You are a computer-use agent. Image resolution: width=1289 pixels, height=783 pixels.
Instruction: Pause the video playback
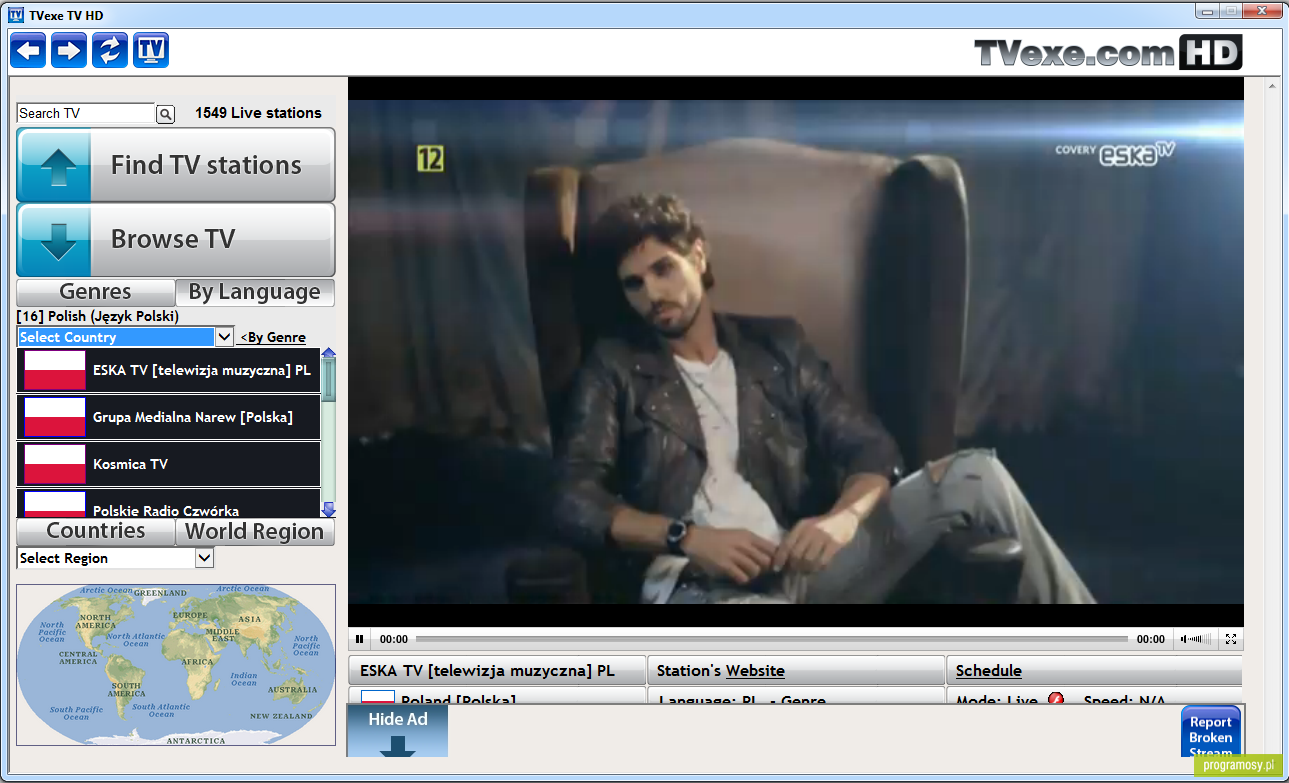tap(359, 639)
